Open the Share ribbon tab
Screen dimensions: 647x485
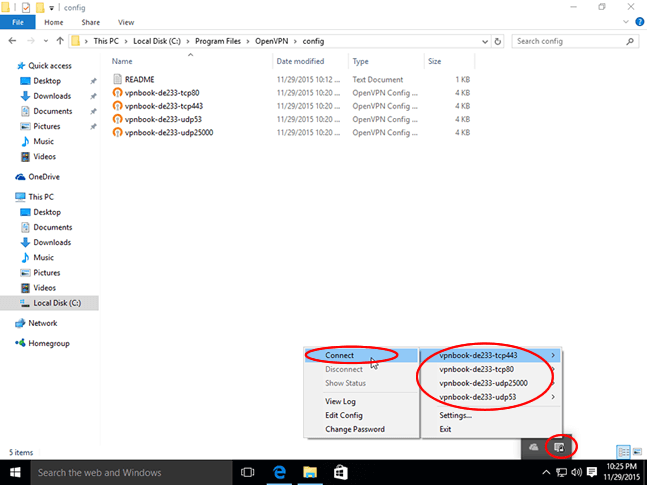pos(91,22)
